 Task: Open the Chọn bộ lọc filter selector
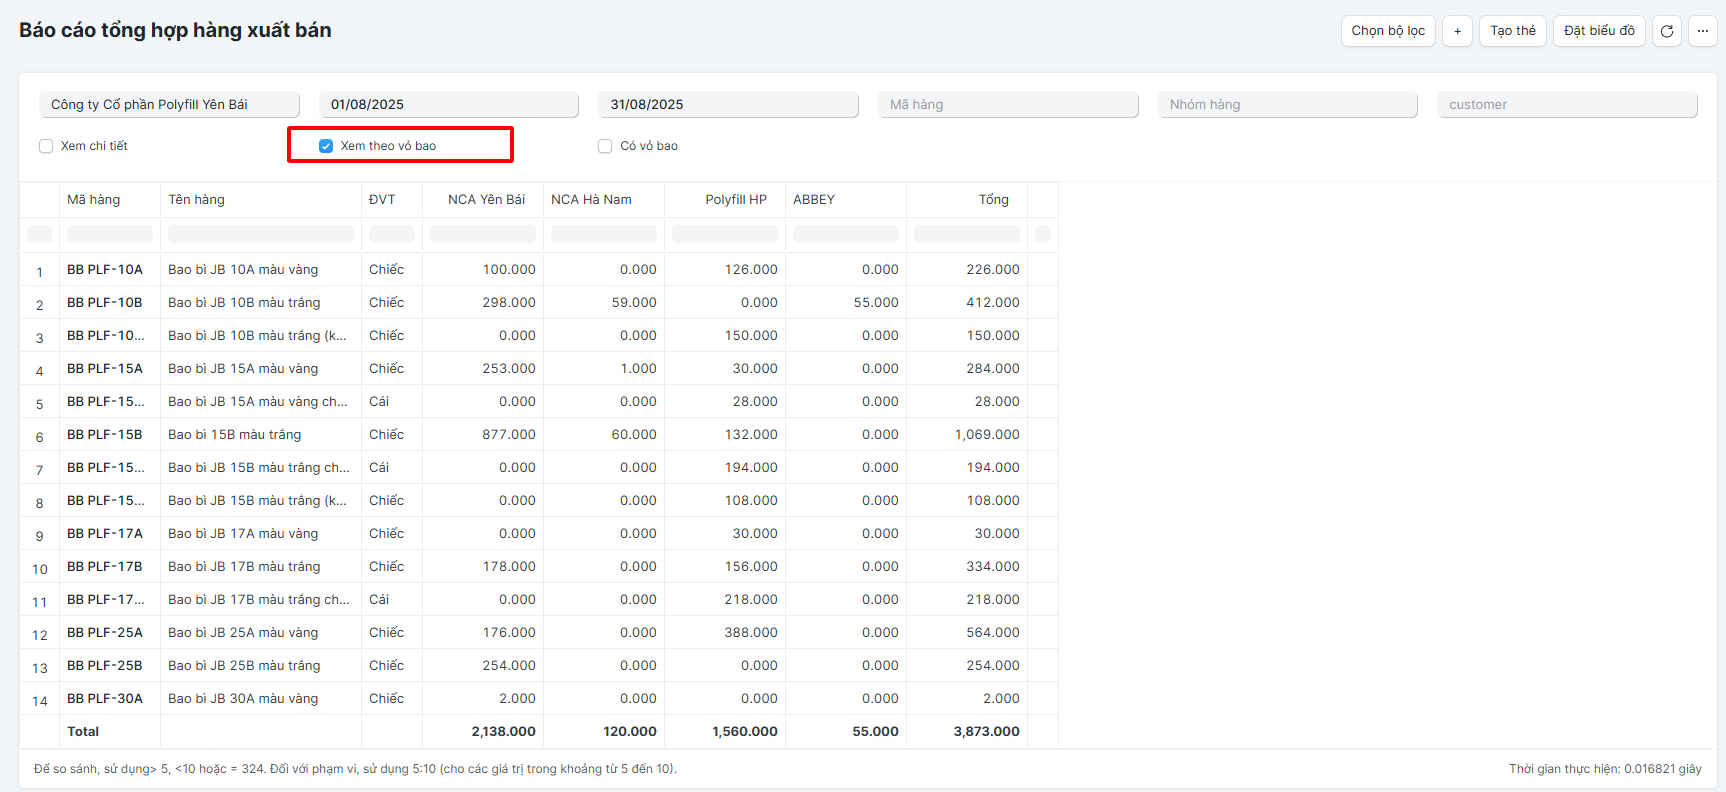pyautogui.click(x=1388, y=31)
